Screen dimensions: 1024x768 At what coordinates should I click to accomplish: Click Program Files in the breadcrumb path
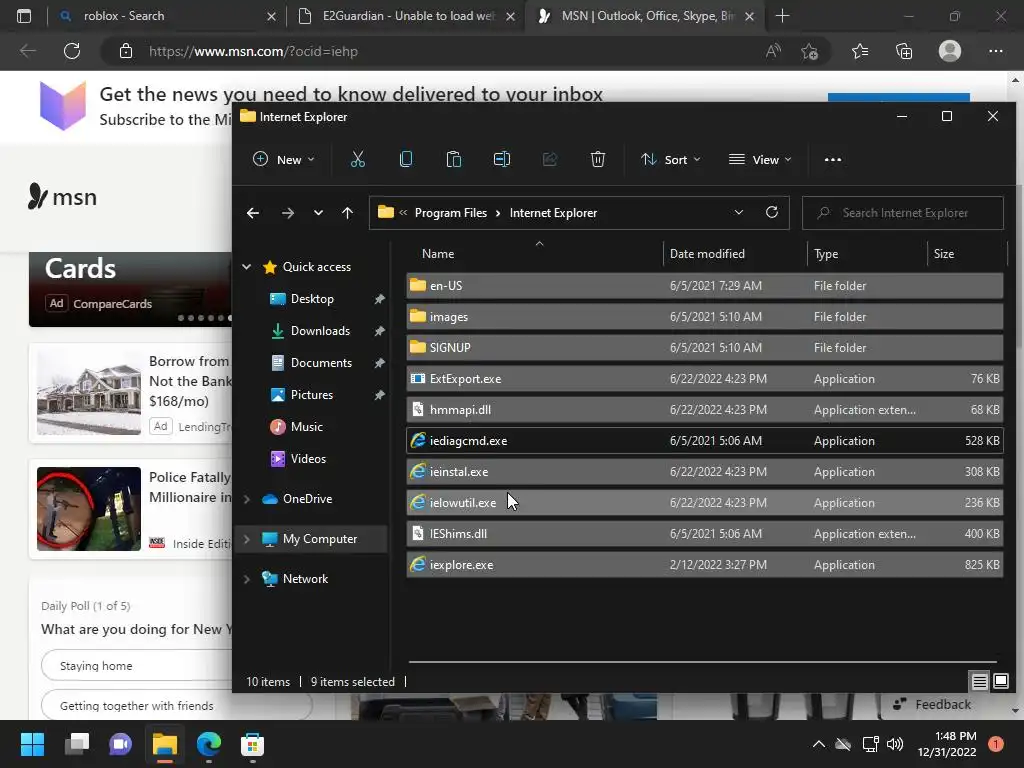(x=451, y=213)
